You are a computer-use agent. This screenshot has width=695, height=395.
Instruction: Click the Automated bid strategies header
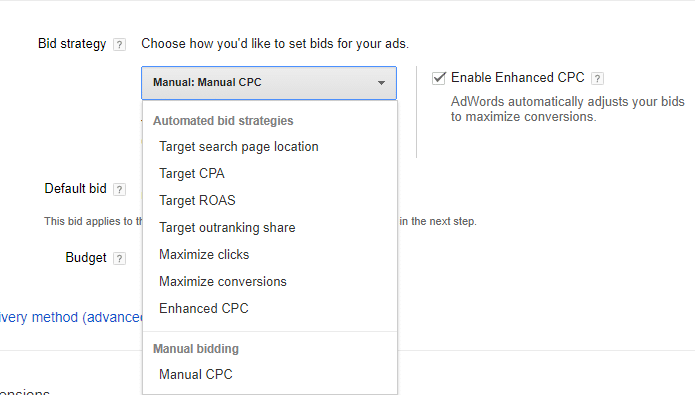point(223,121)
